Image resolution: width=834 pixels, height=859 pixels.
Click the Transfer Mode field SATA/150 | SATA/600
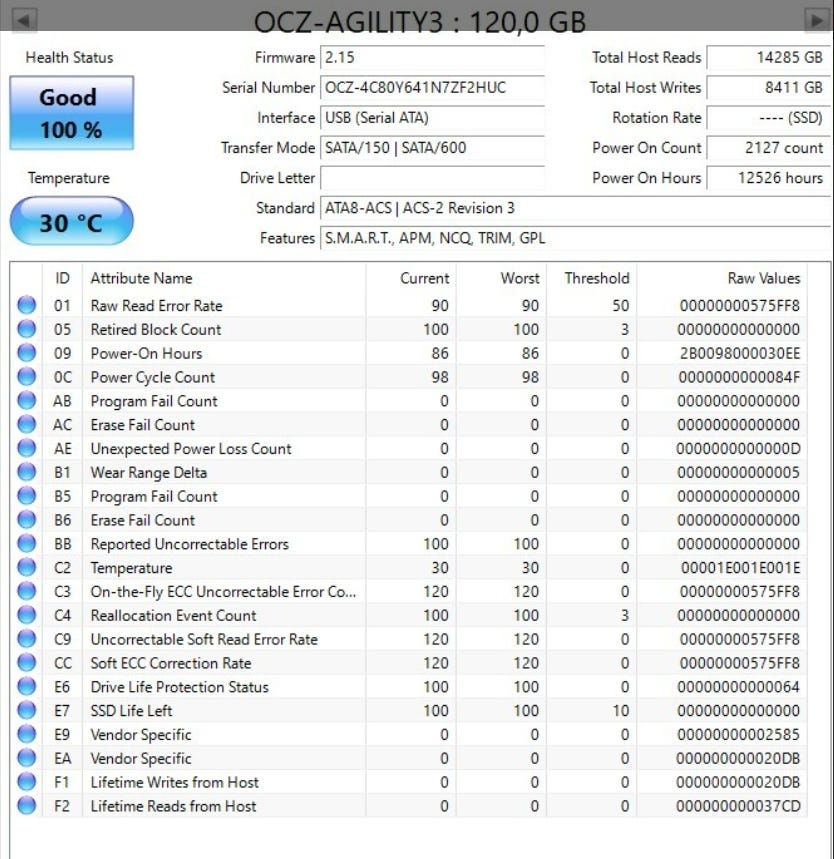click(432, 147)
